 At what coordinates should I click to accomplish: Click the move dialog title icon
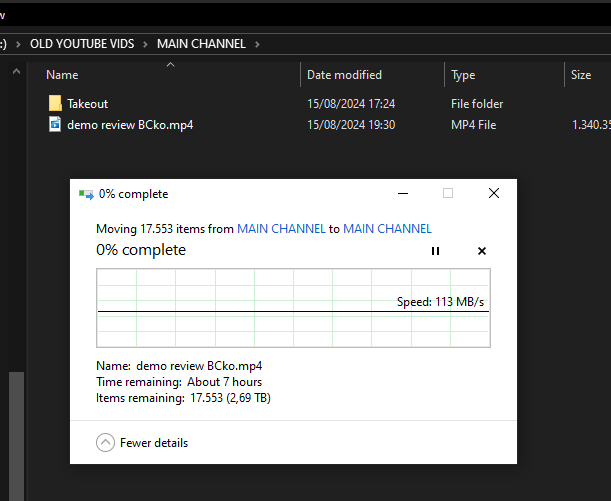pyautogui.click(x=86, y=194)
